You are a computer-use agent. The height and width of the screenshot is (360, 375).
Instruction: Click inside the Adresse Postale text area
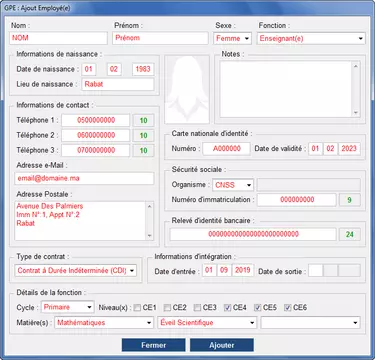point(80,221)
